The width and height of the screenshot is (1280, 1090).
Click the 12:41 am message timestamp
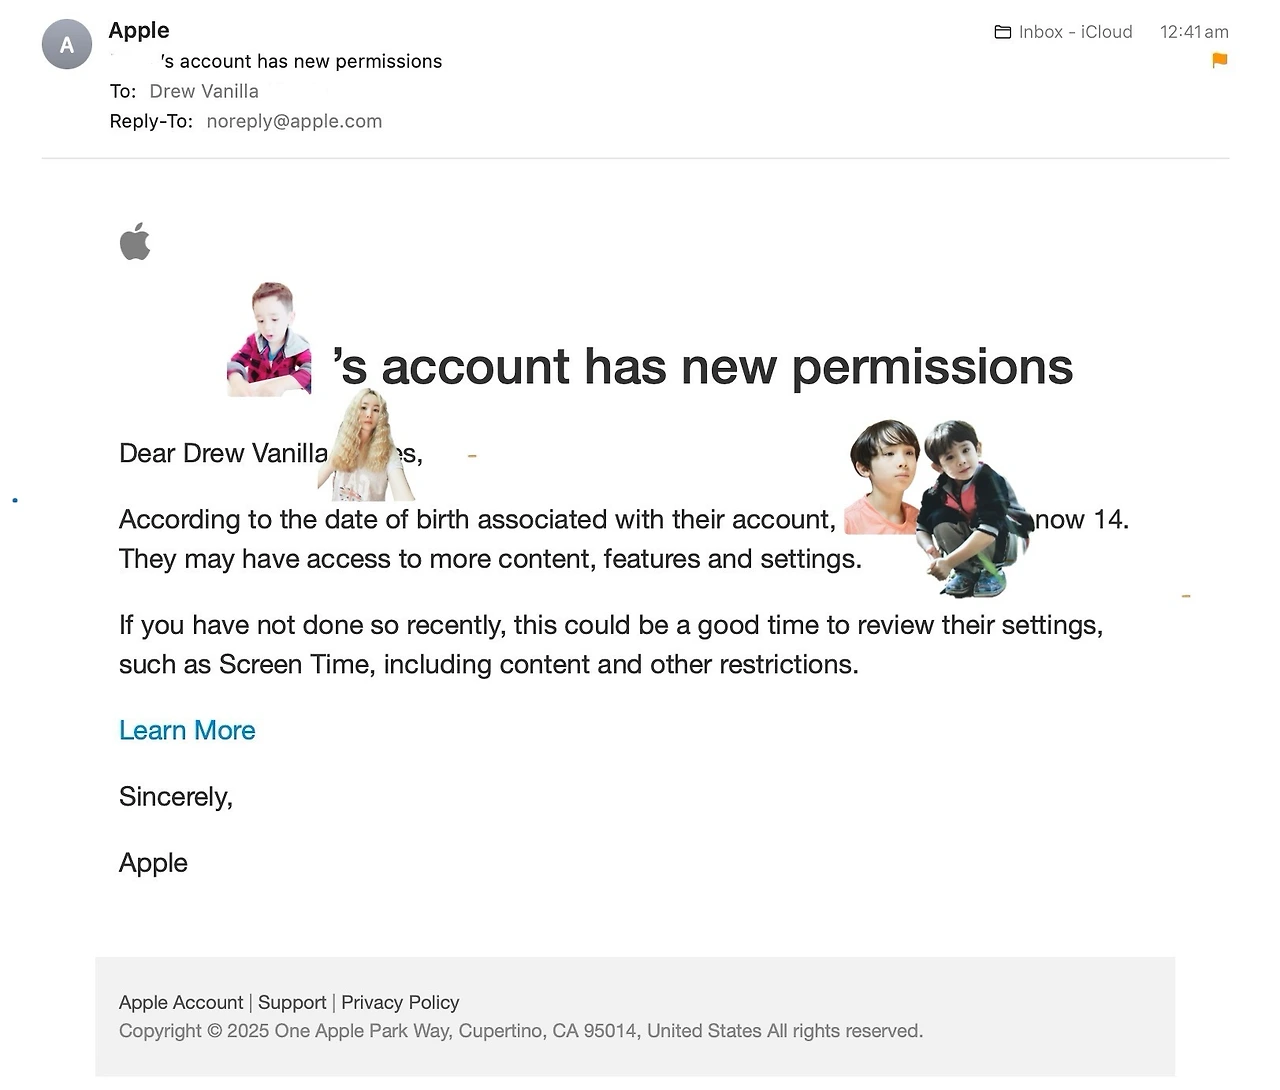pyautogui.click(x=1194, y=32)
